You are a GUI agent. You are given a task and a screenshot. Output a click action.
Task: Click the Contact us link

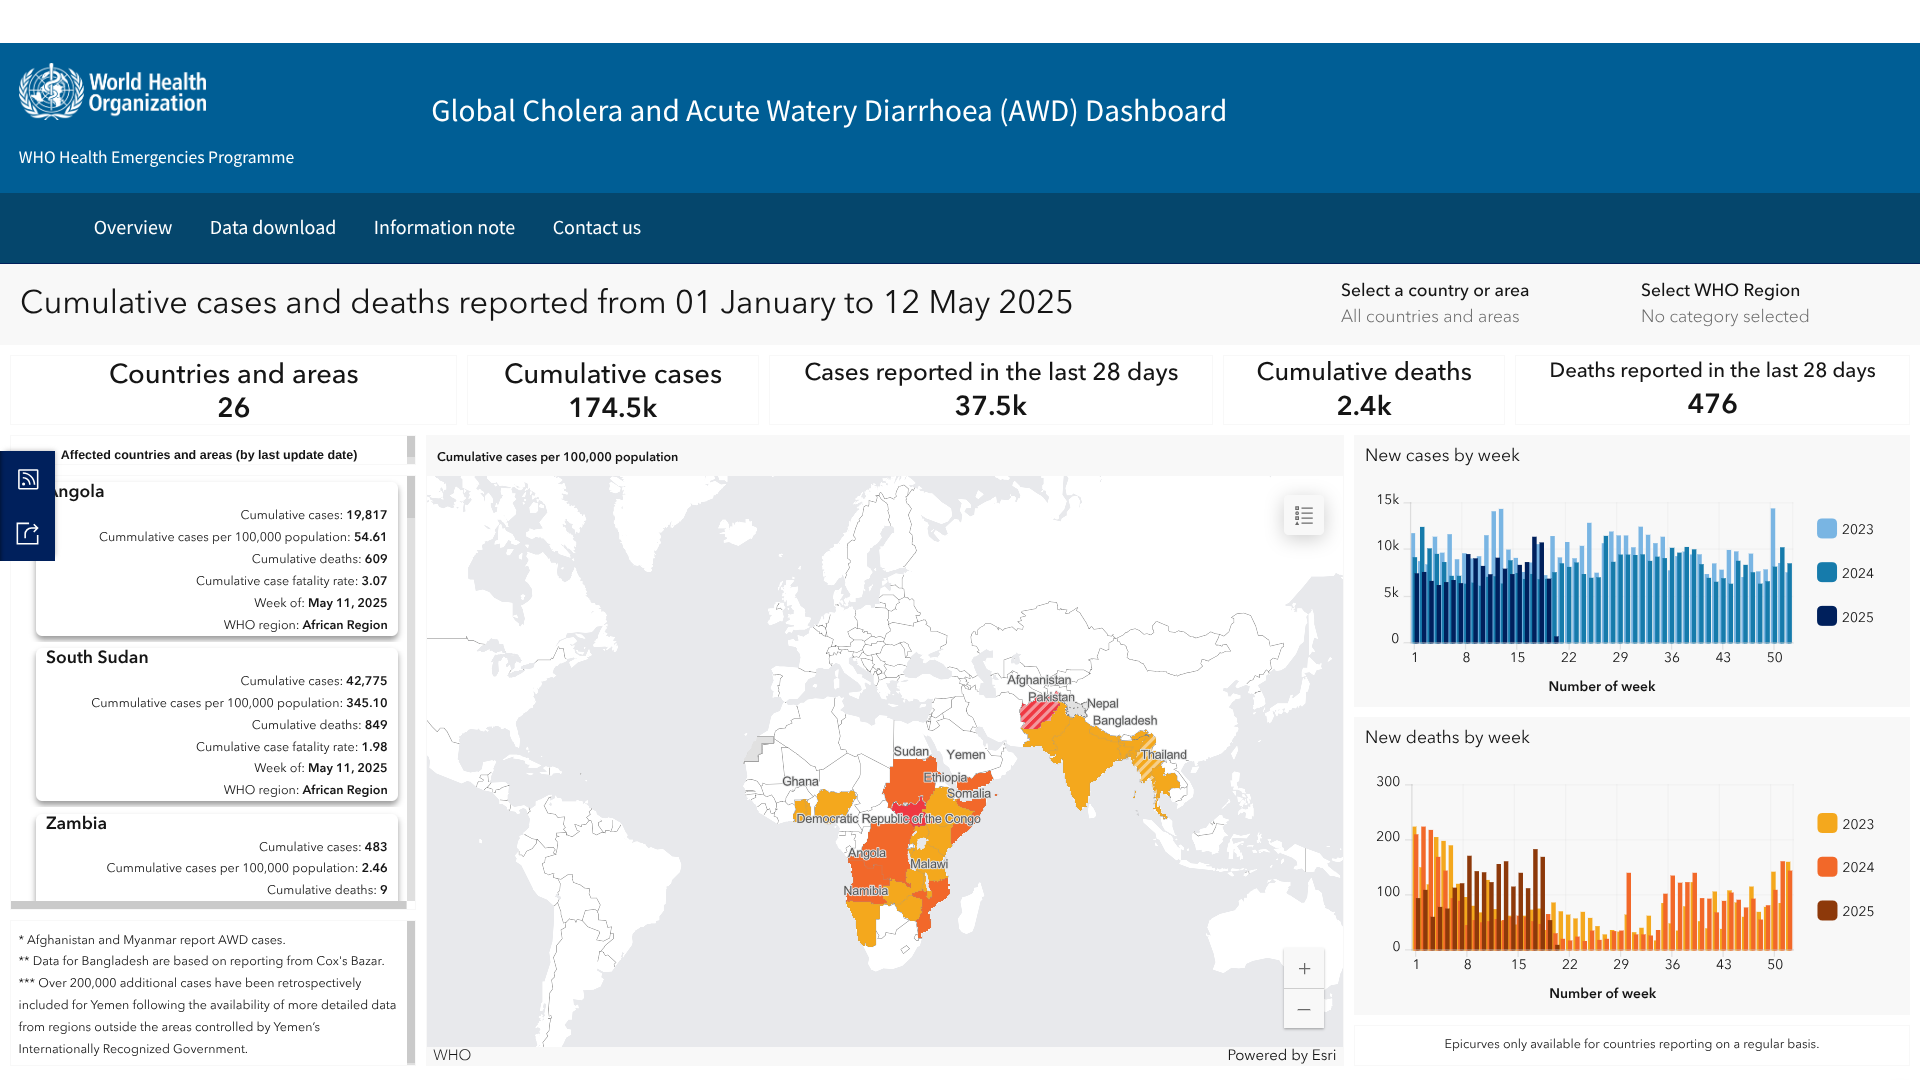[x=596, y=228]
